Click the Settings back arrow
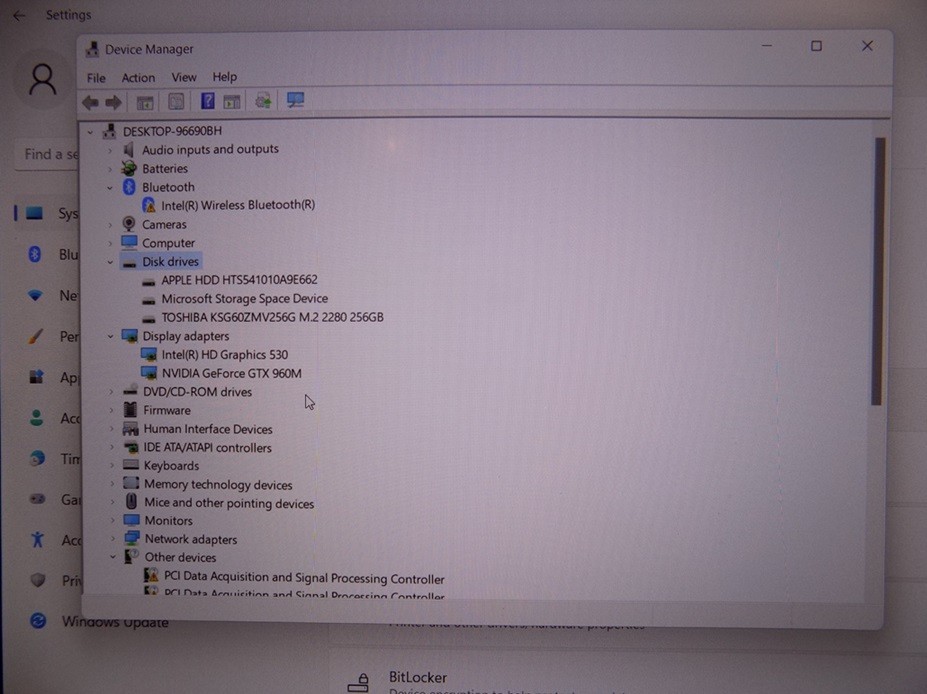 point(20,16)
